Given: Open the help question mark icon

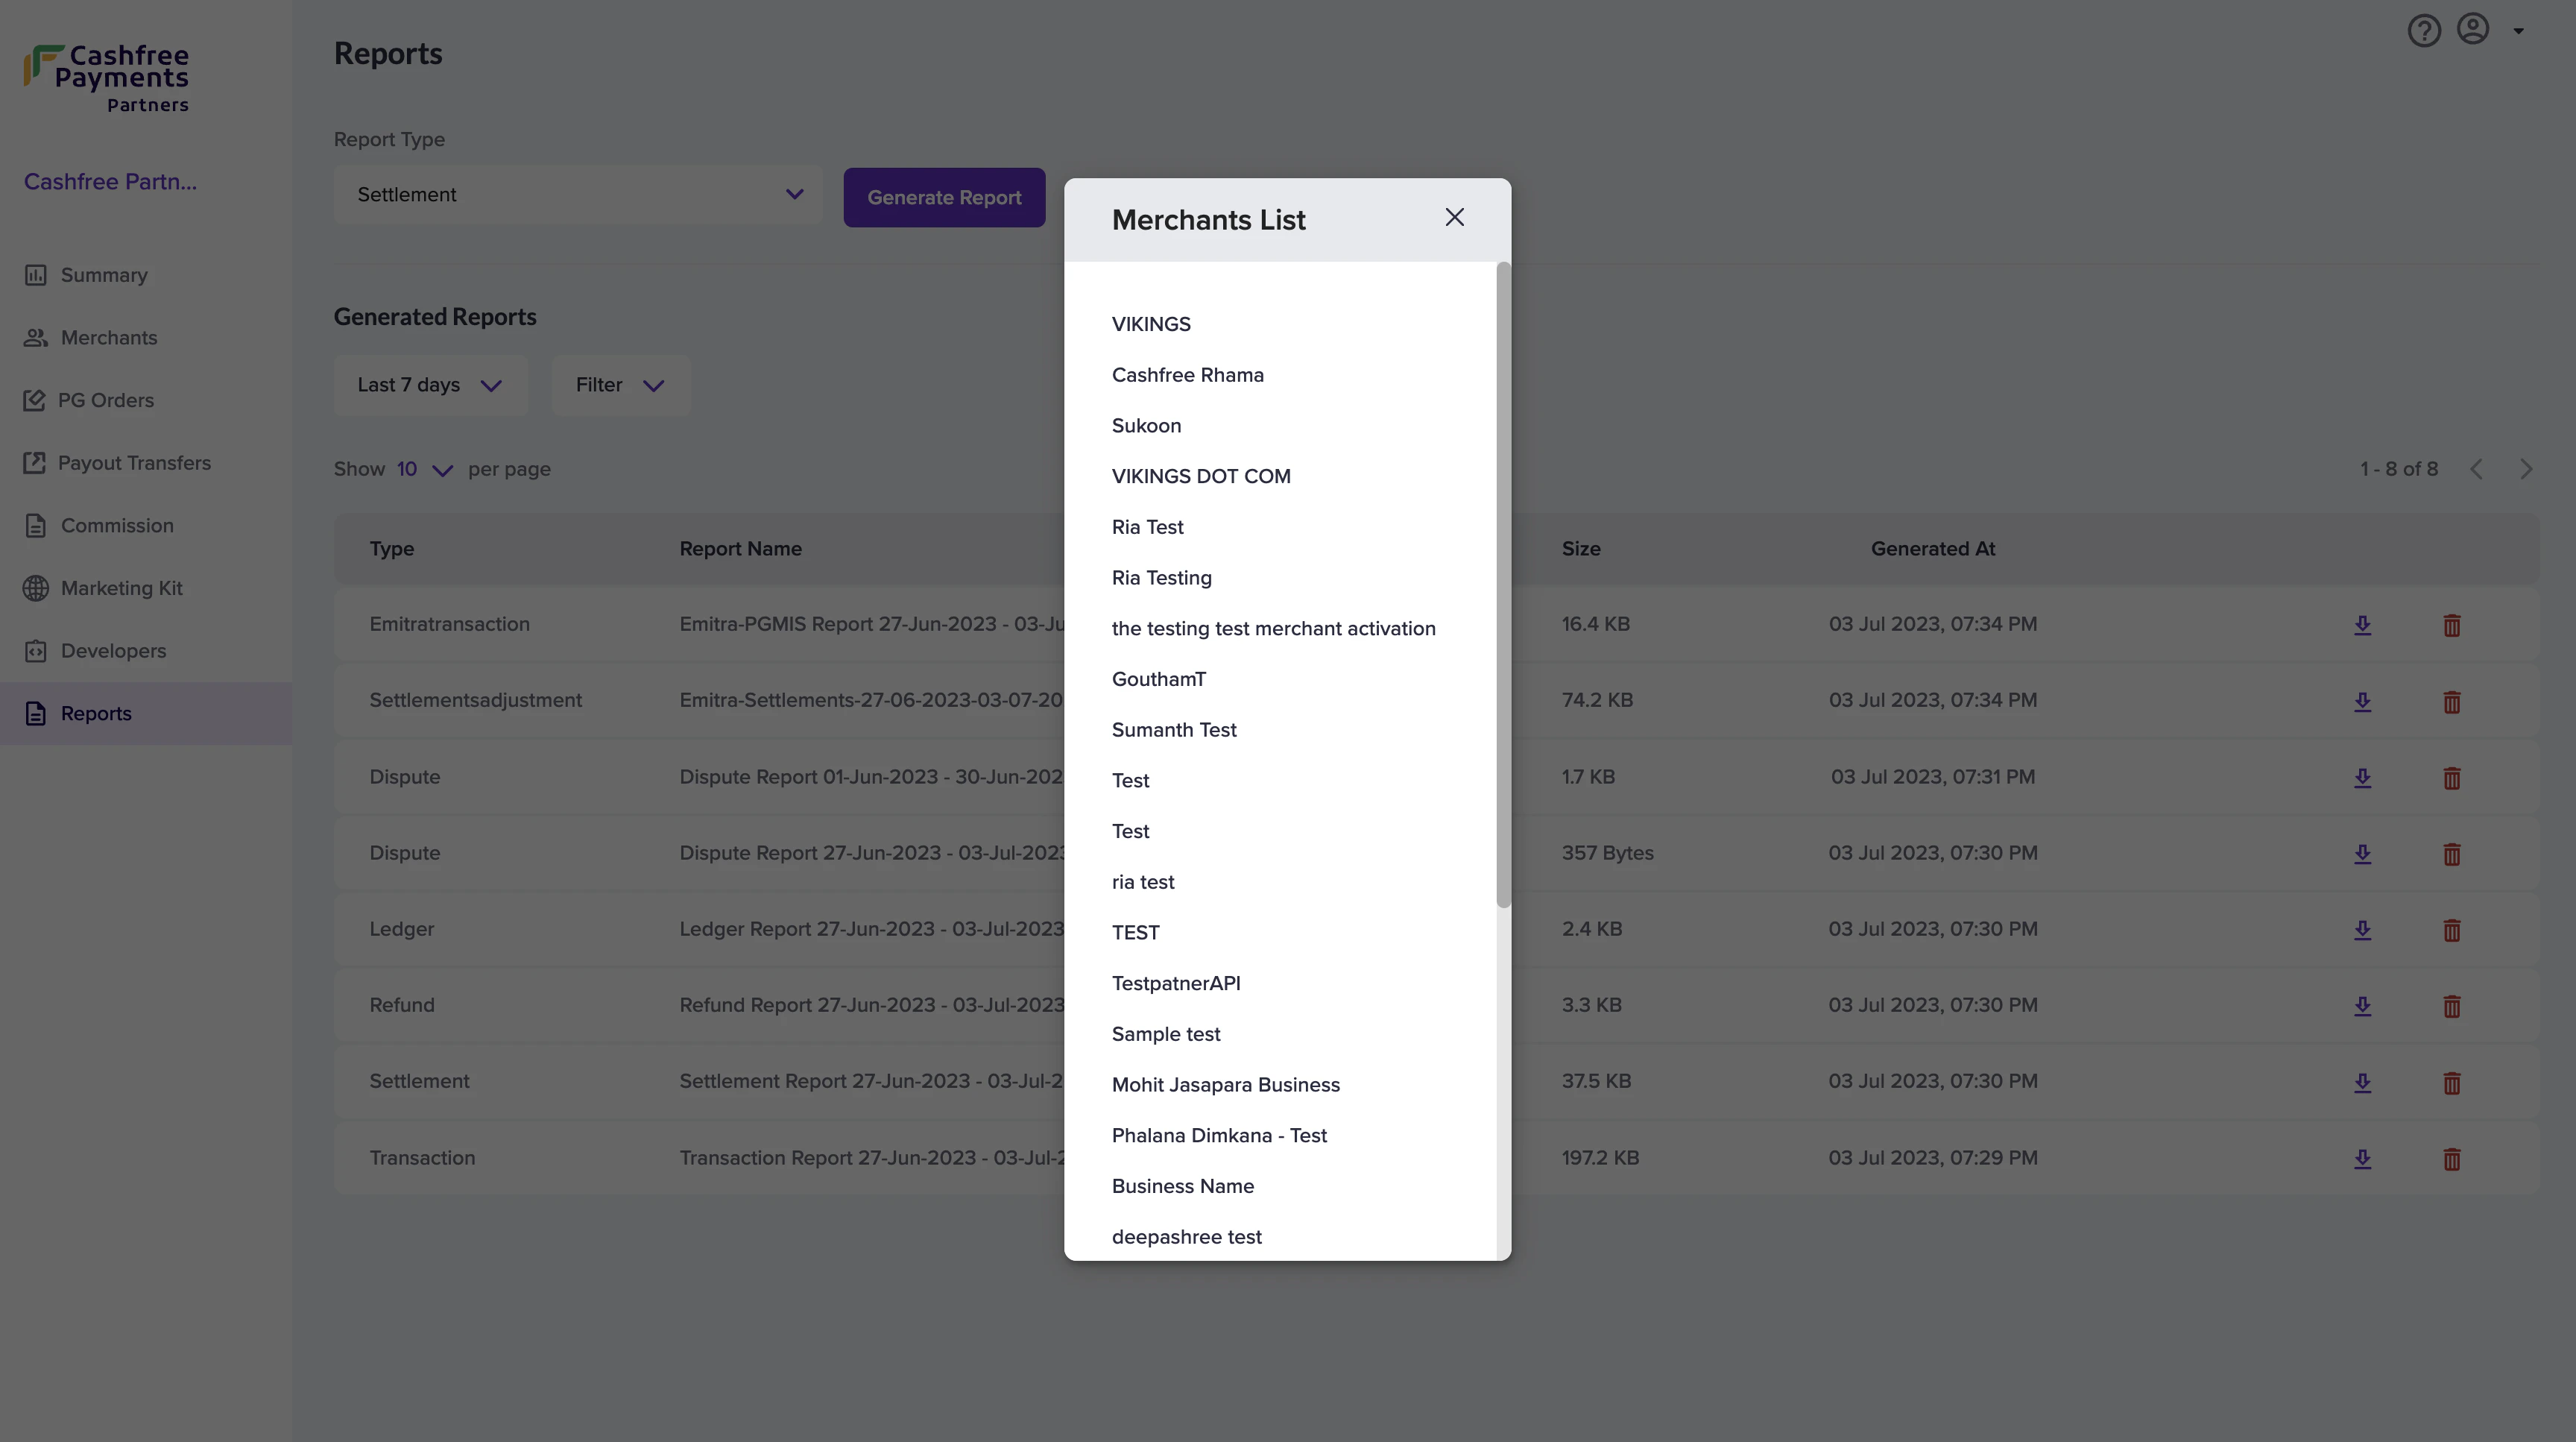Looking at the screenshot, I should [2423, 31].
